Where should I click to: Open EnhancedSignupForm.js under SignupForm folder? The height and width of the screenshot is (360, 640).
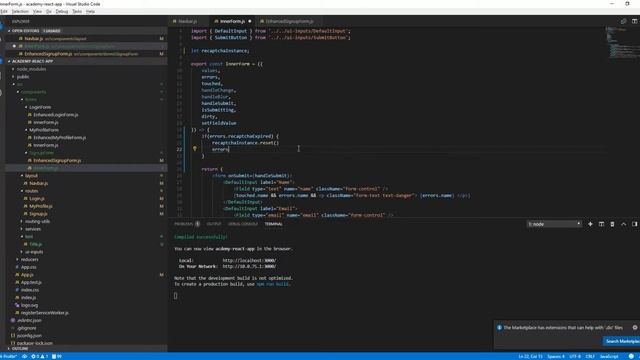(57, 160)
